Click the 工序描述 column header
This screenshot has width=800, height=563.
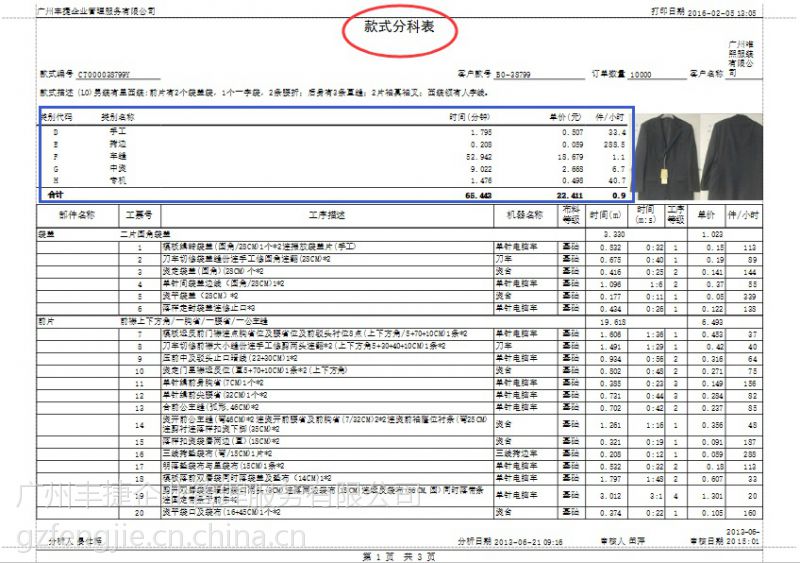(327, 214)
